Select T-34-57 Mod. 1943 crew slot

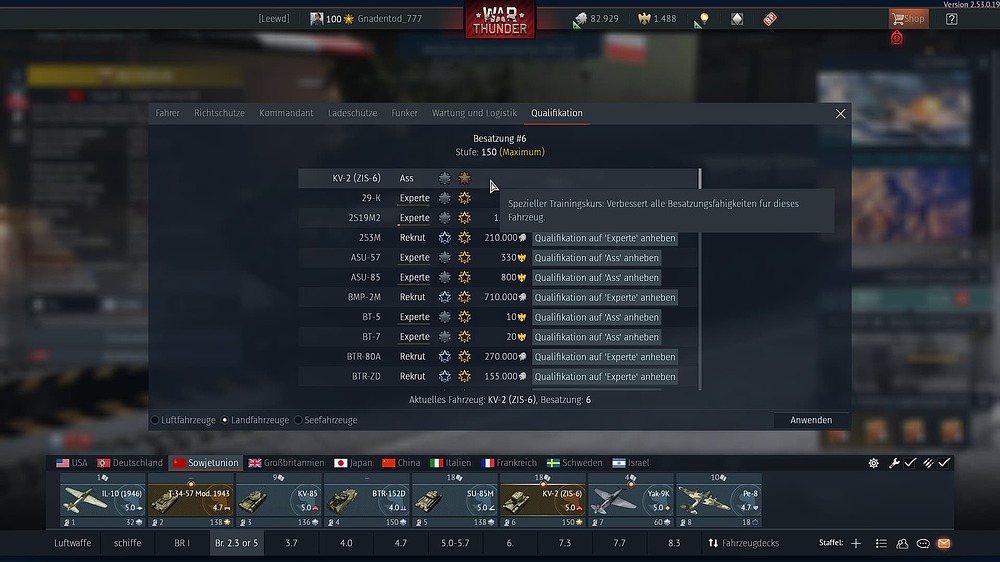[191, 500]
